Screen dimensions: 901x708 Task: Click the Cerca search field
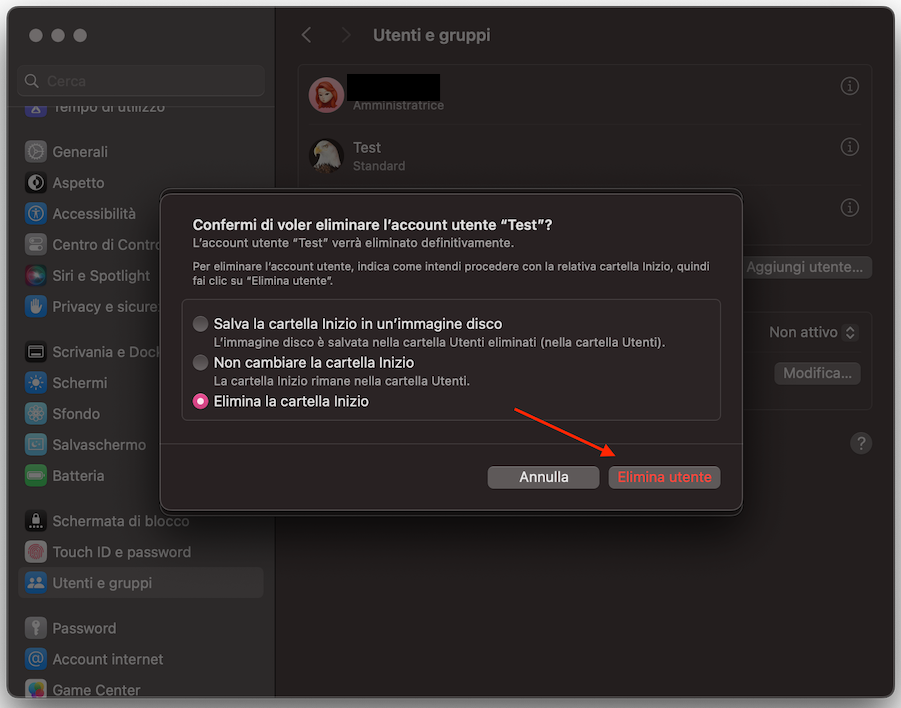pos(140,80)
